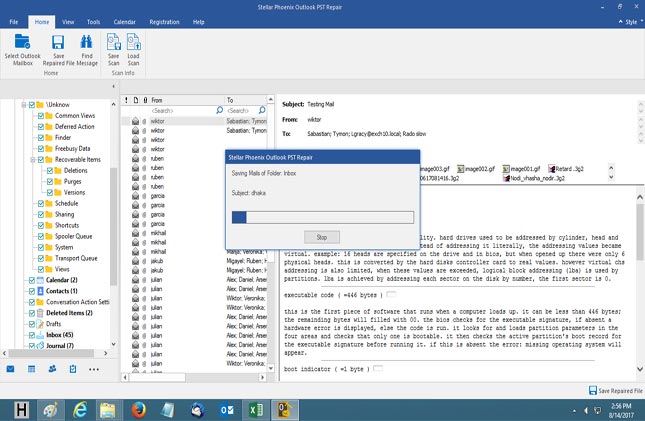Click the To column search magnifier
This screenshot has width=645, height=421.
262,110
